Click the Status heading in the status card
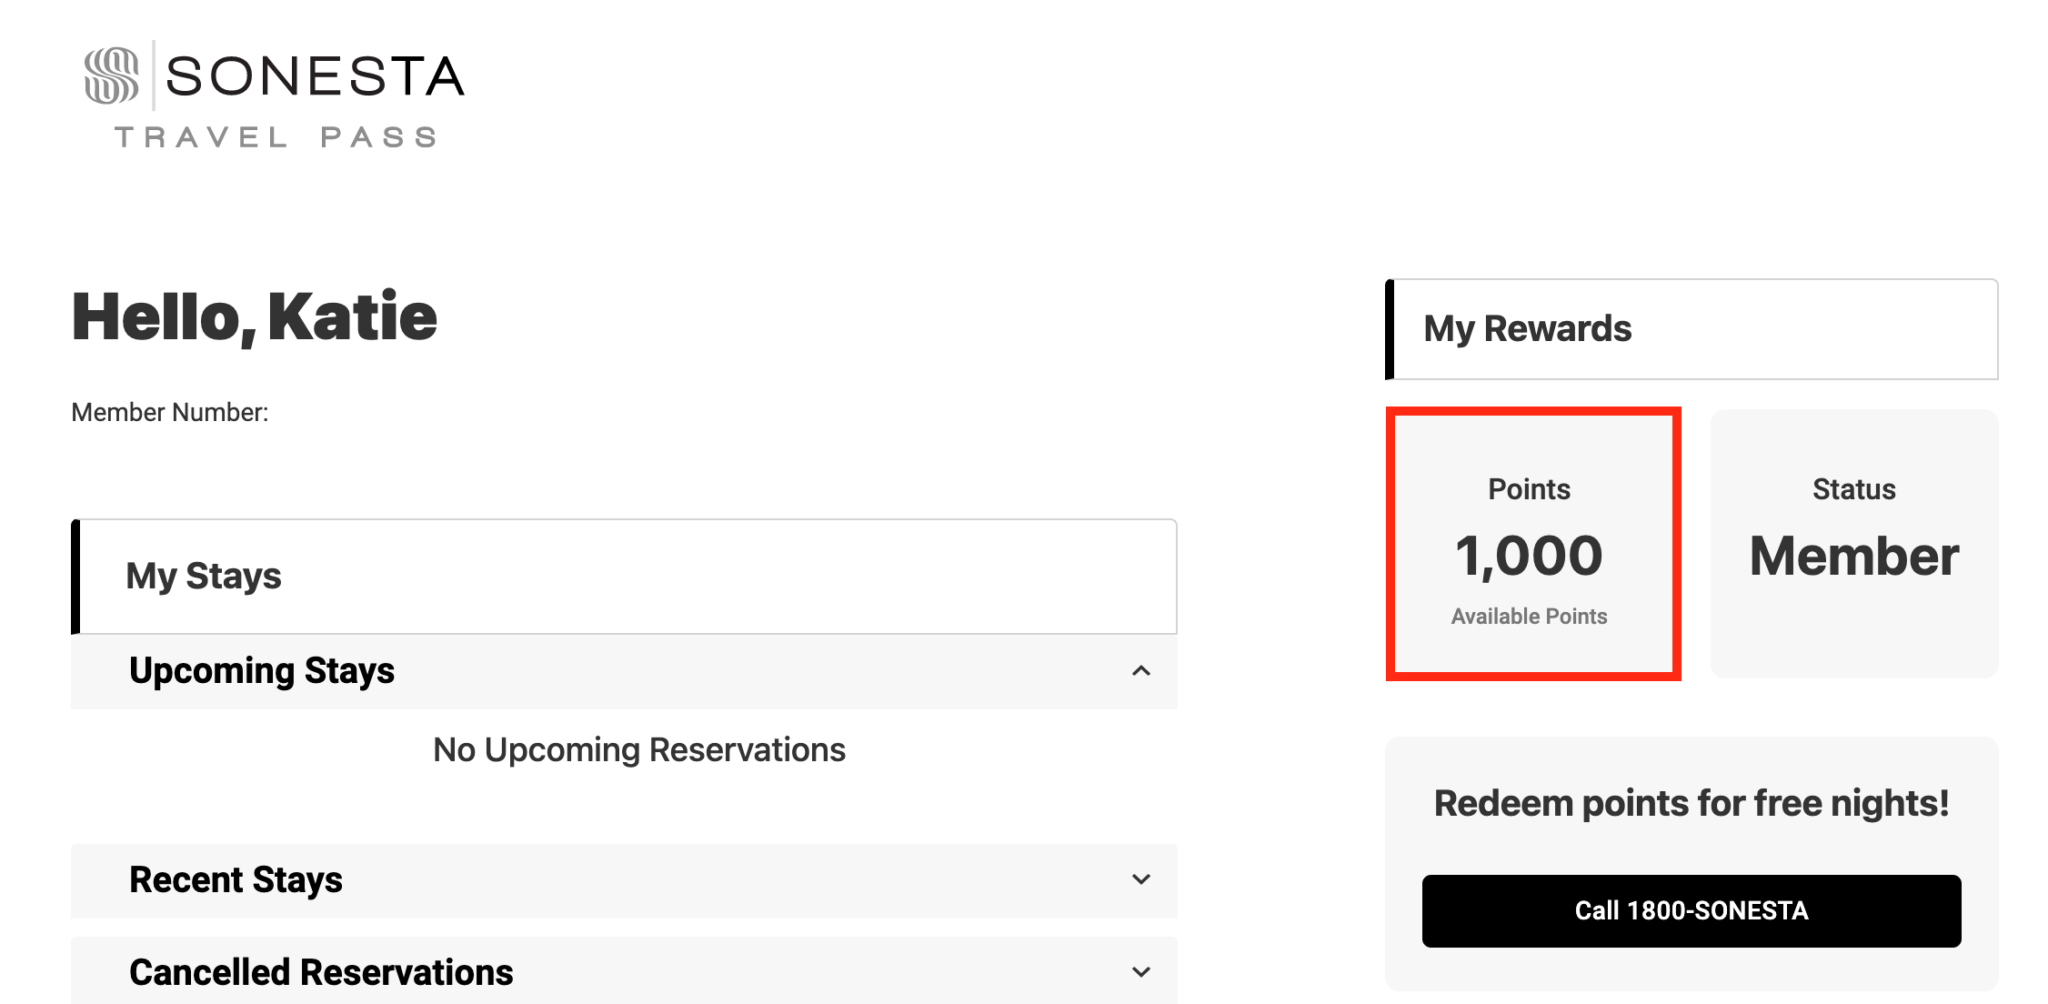Screen dimensions: 2048x1004 pos(1854,489)
